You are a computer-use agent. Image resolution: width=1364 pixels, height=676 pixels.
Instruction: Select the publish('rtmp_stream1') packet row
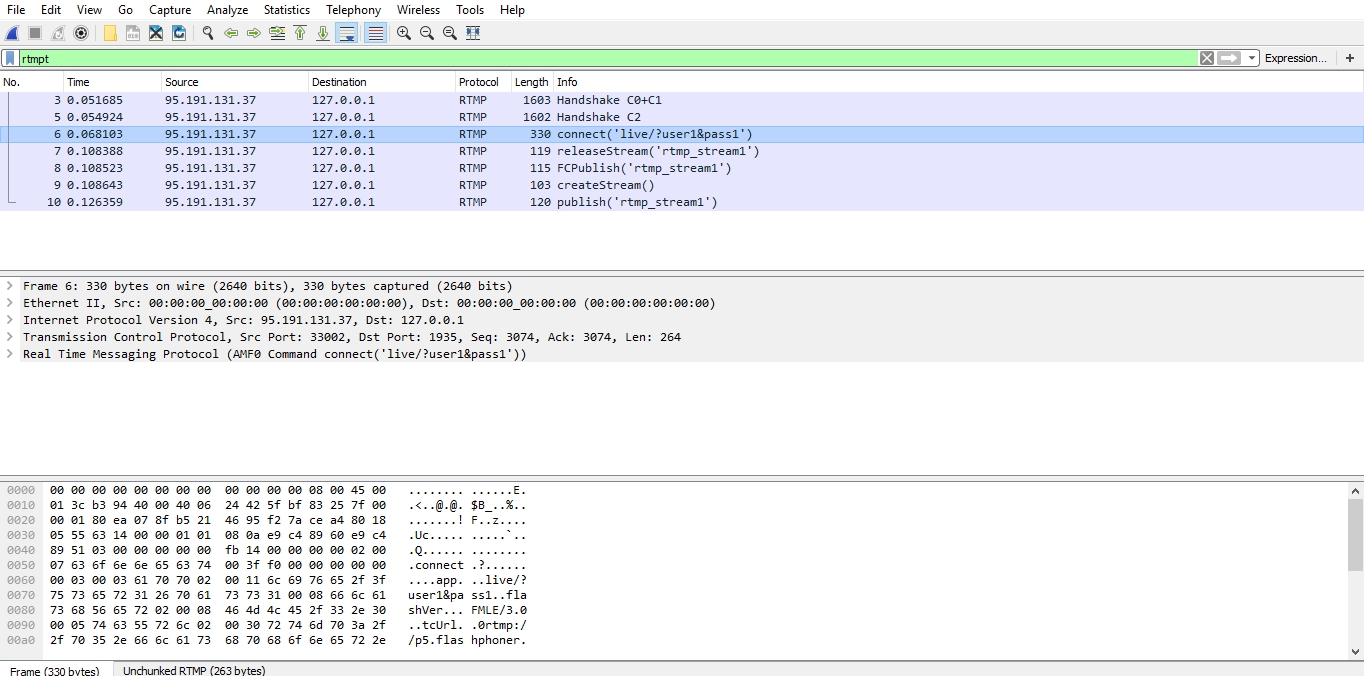pyautogui.click(x=637, y=202)
